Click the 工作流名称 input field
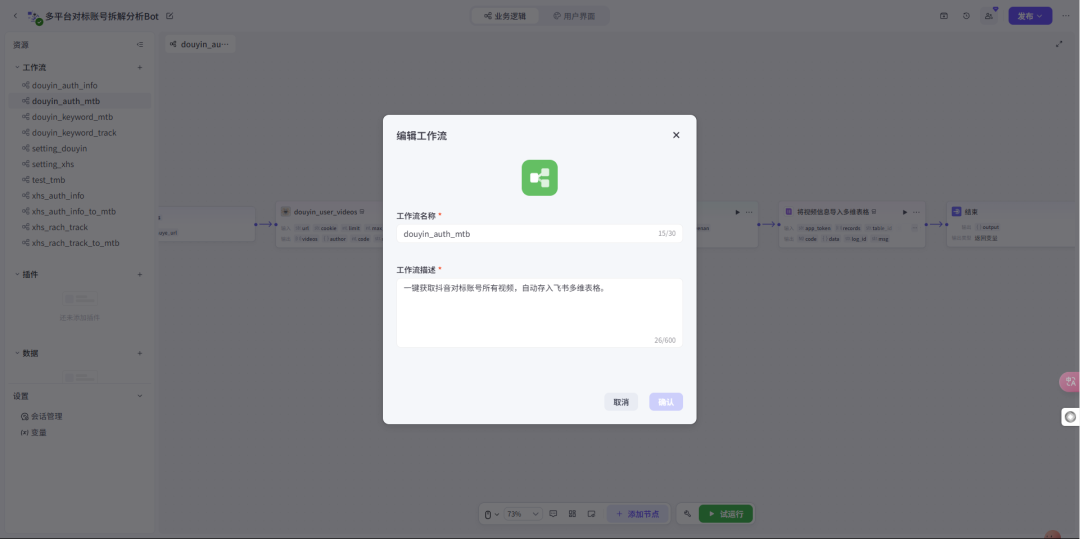 pyautogui.click(x=539, y=233)
